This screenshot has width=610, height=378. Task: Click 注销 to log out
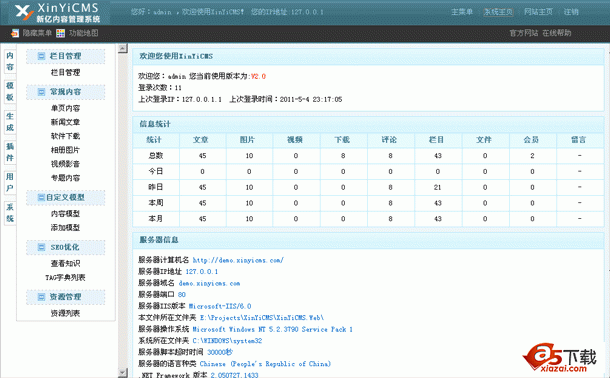571,12
